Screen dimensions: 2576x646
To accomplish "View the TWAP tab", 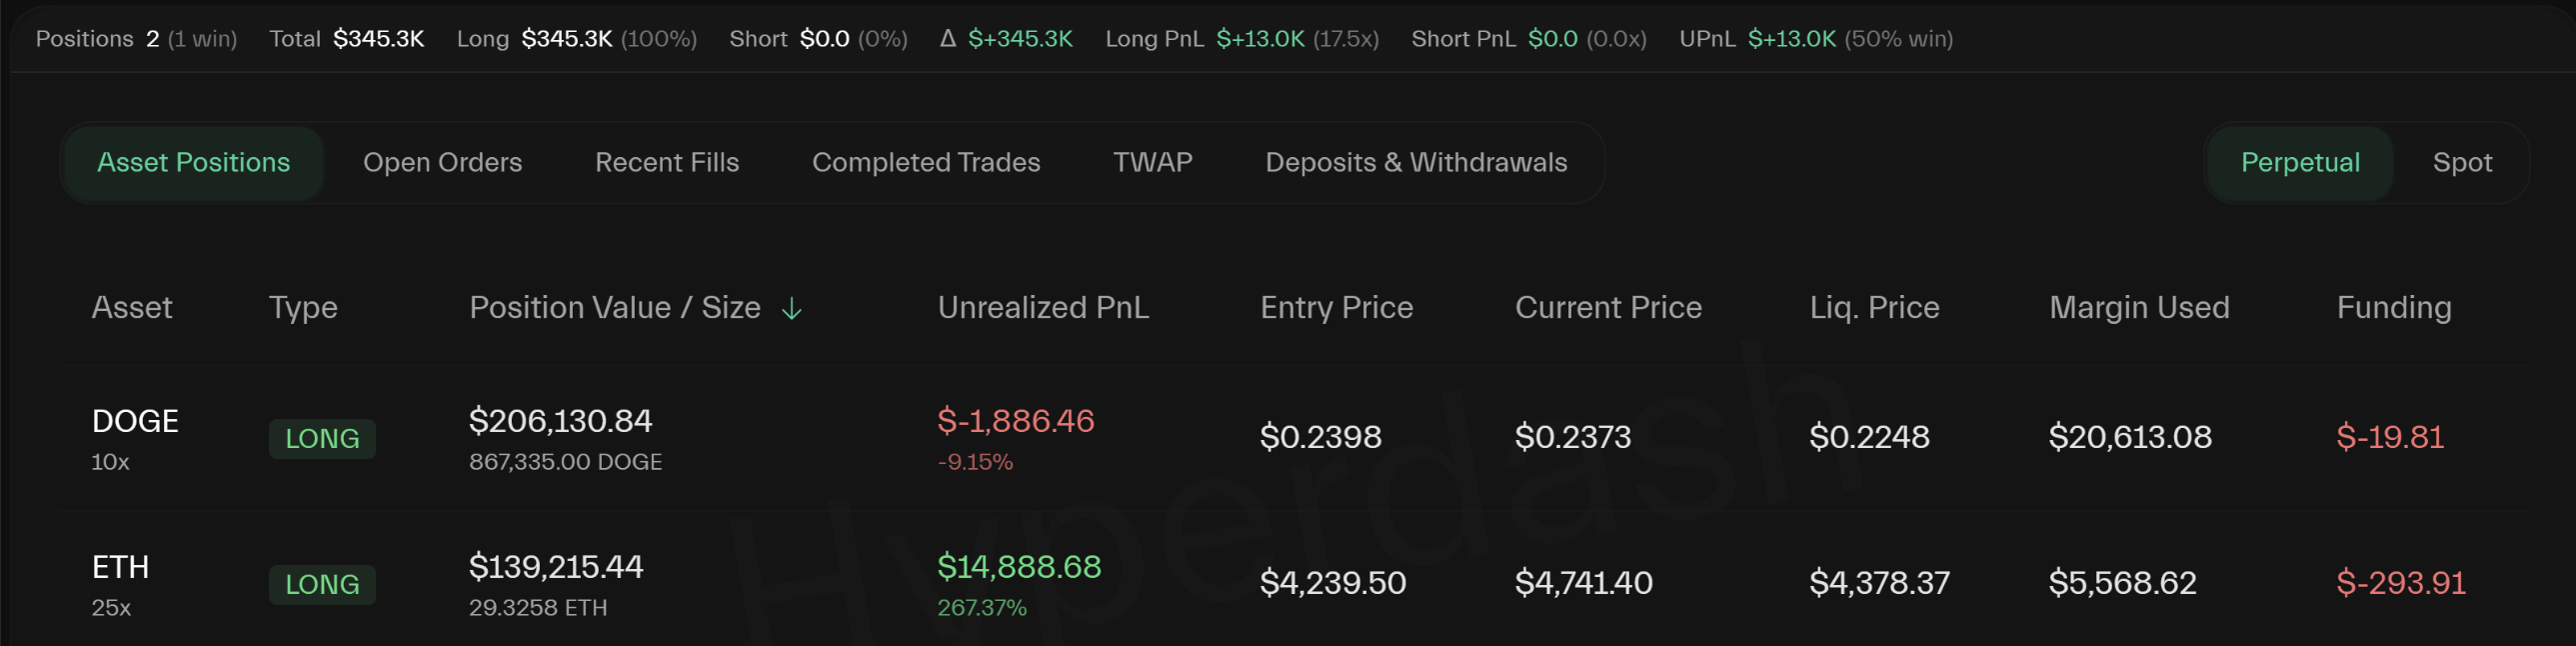I will [1152, 162].
